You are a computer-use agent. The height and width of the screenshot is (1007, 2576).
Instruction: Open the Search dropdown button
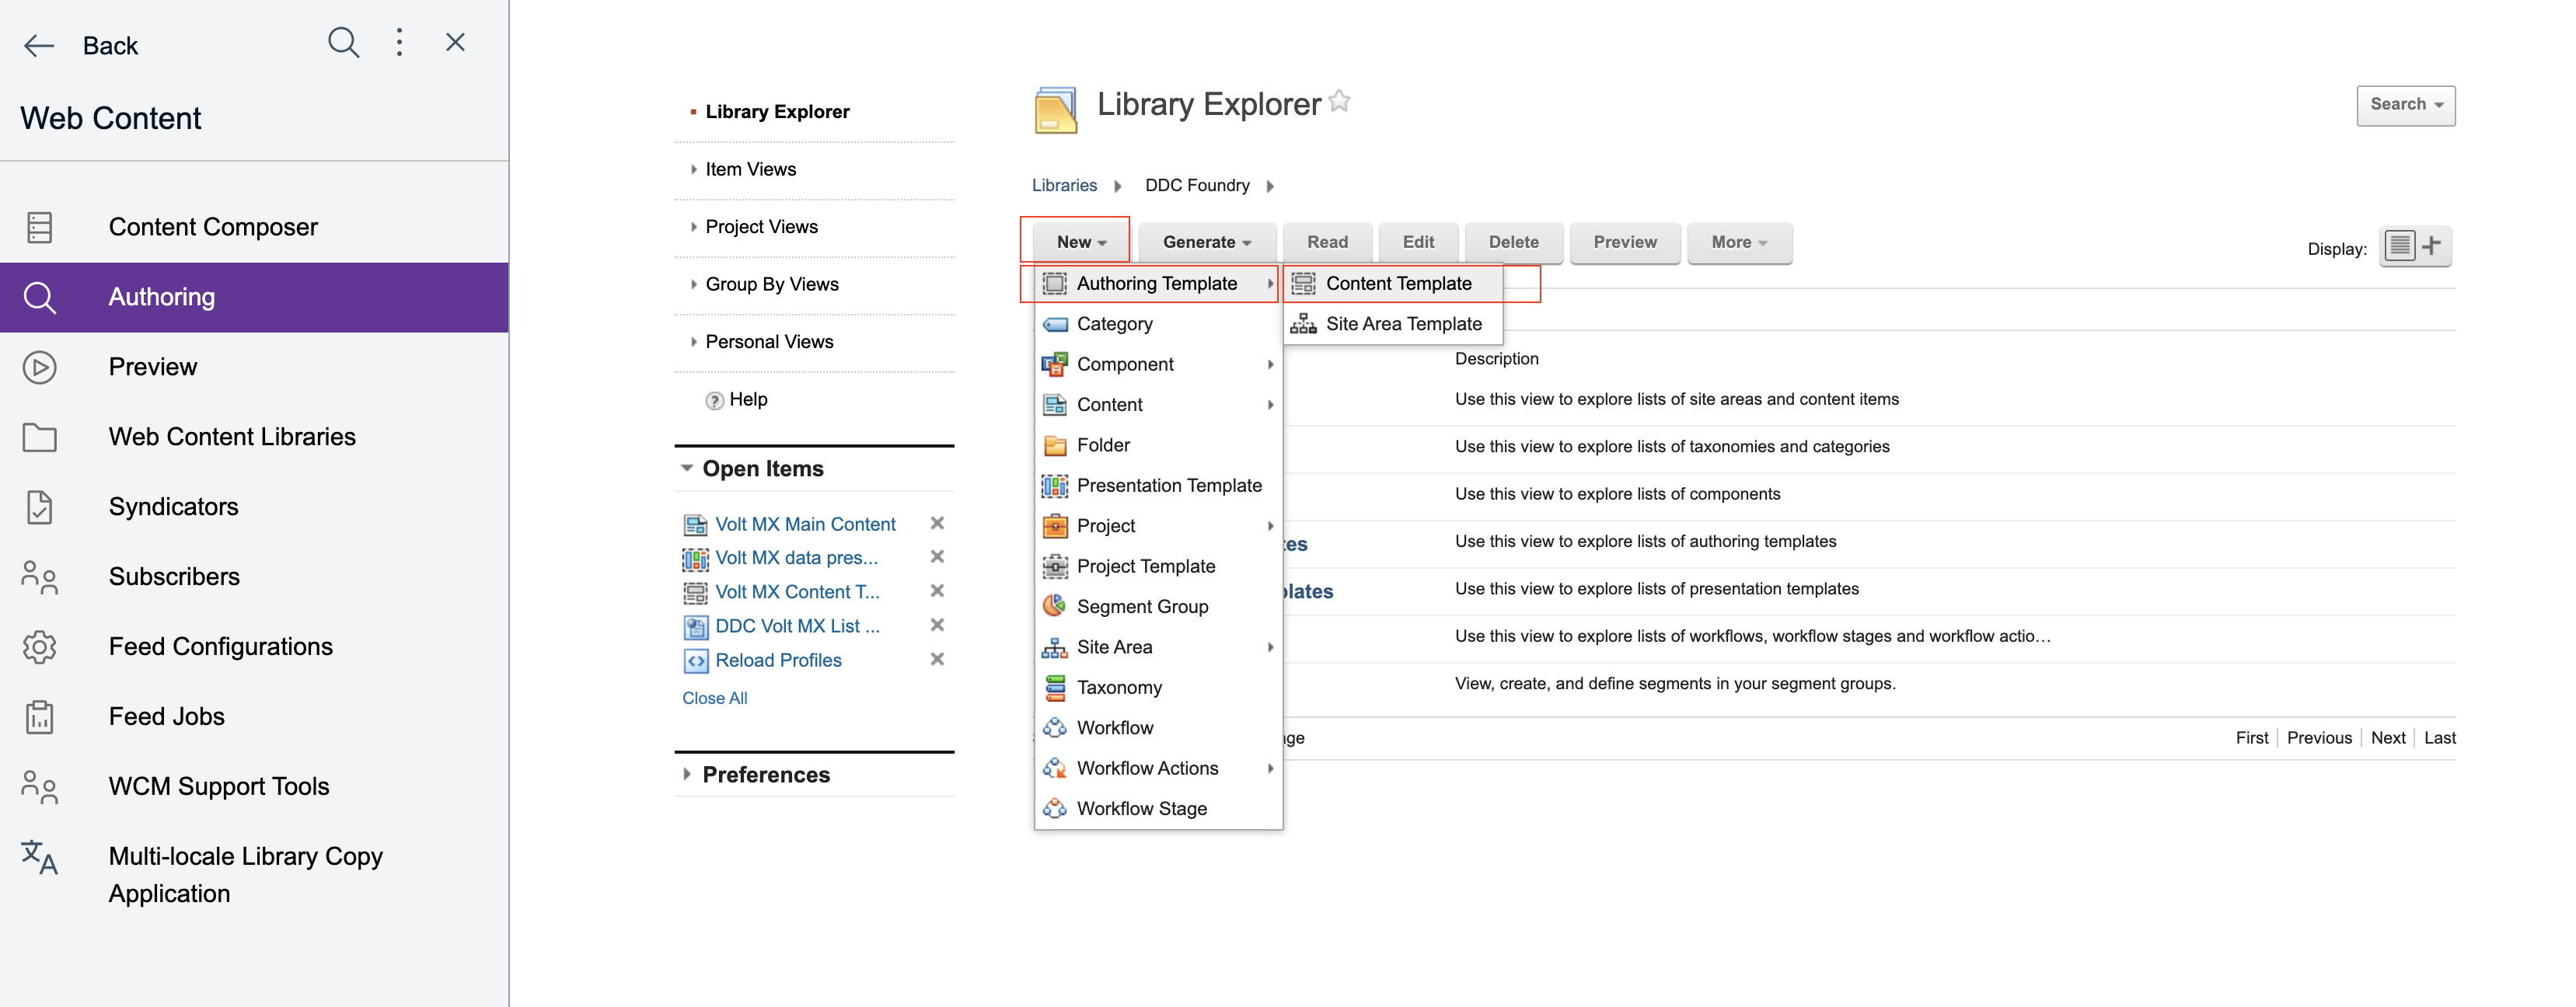[2405, 105]
